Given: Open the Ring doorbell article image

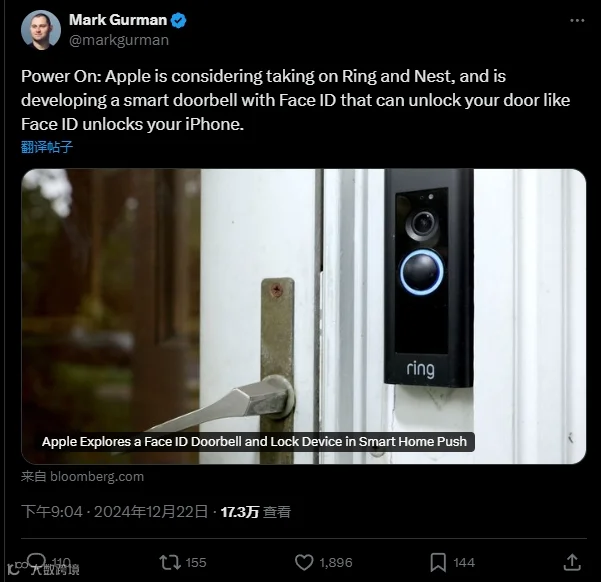Looking at the screenshot, I should click(304, 316).
